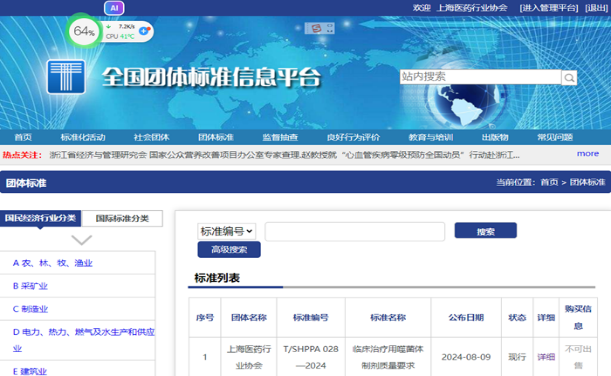Click the CPU 41°C temperature readout
Viewport: 611px width, 376px height.
(120, 36)
